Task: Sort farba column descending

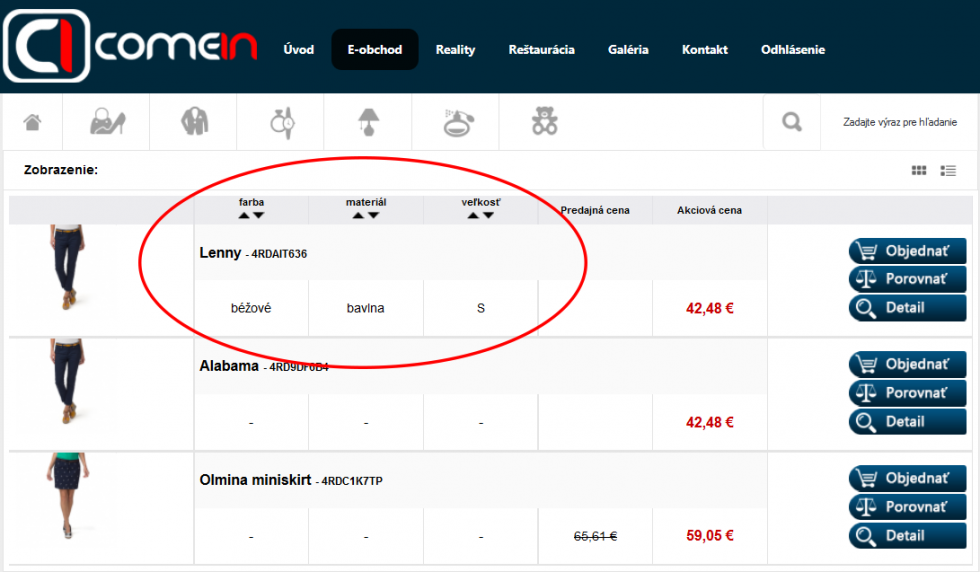Action: [259, 215]
